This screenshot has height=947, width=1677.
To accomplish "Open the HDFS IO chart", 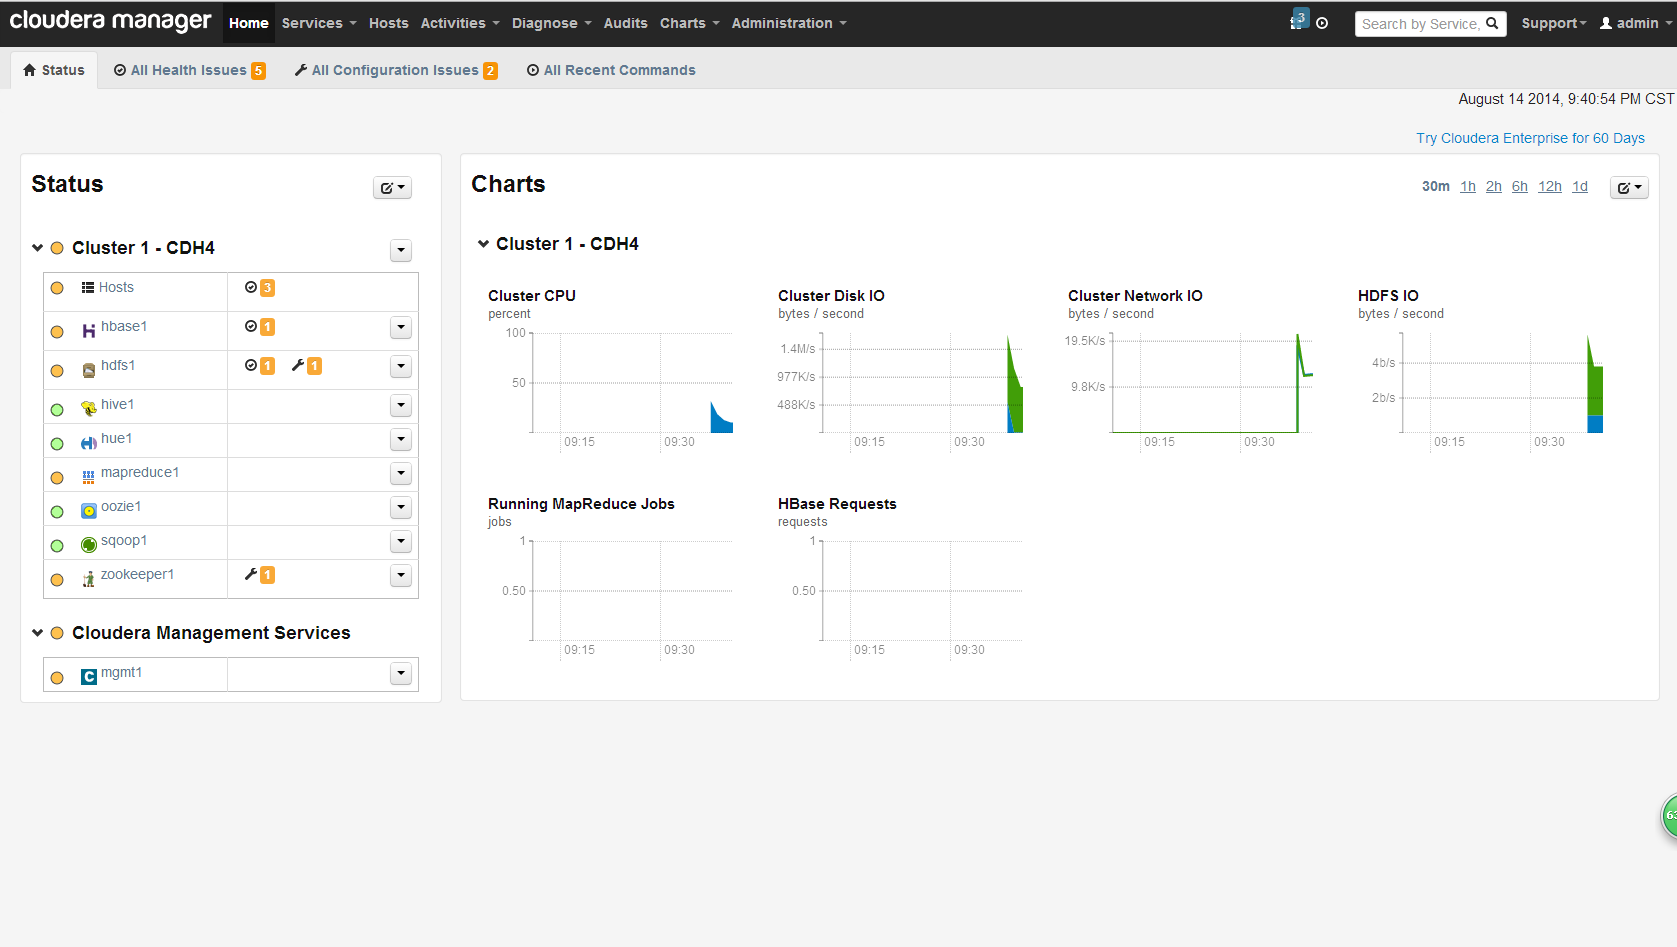I will [1481, 371].
